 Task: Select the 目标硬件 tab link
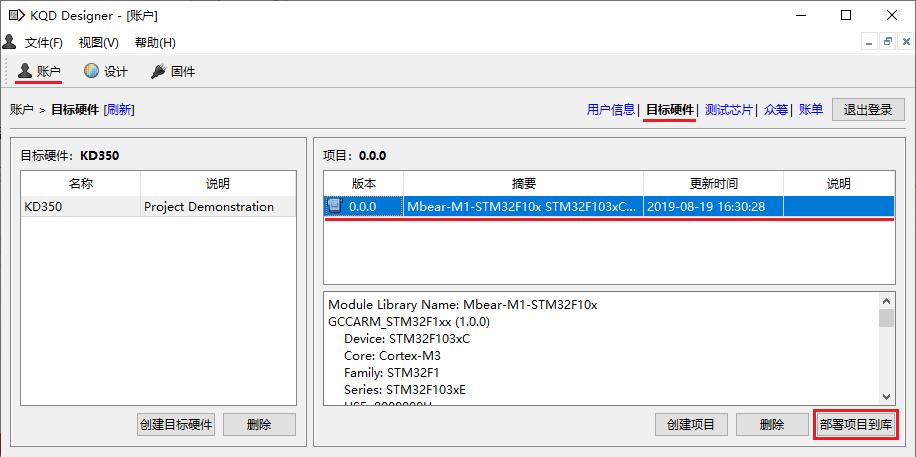point(670,109)
